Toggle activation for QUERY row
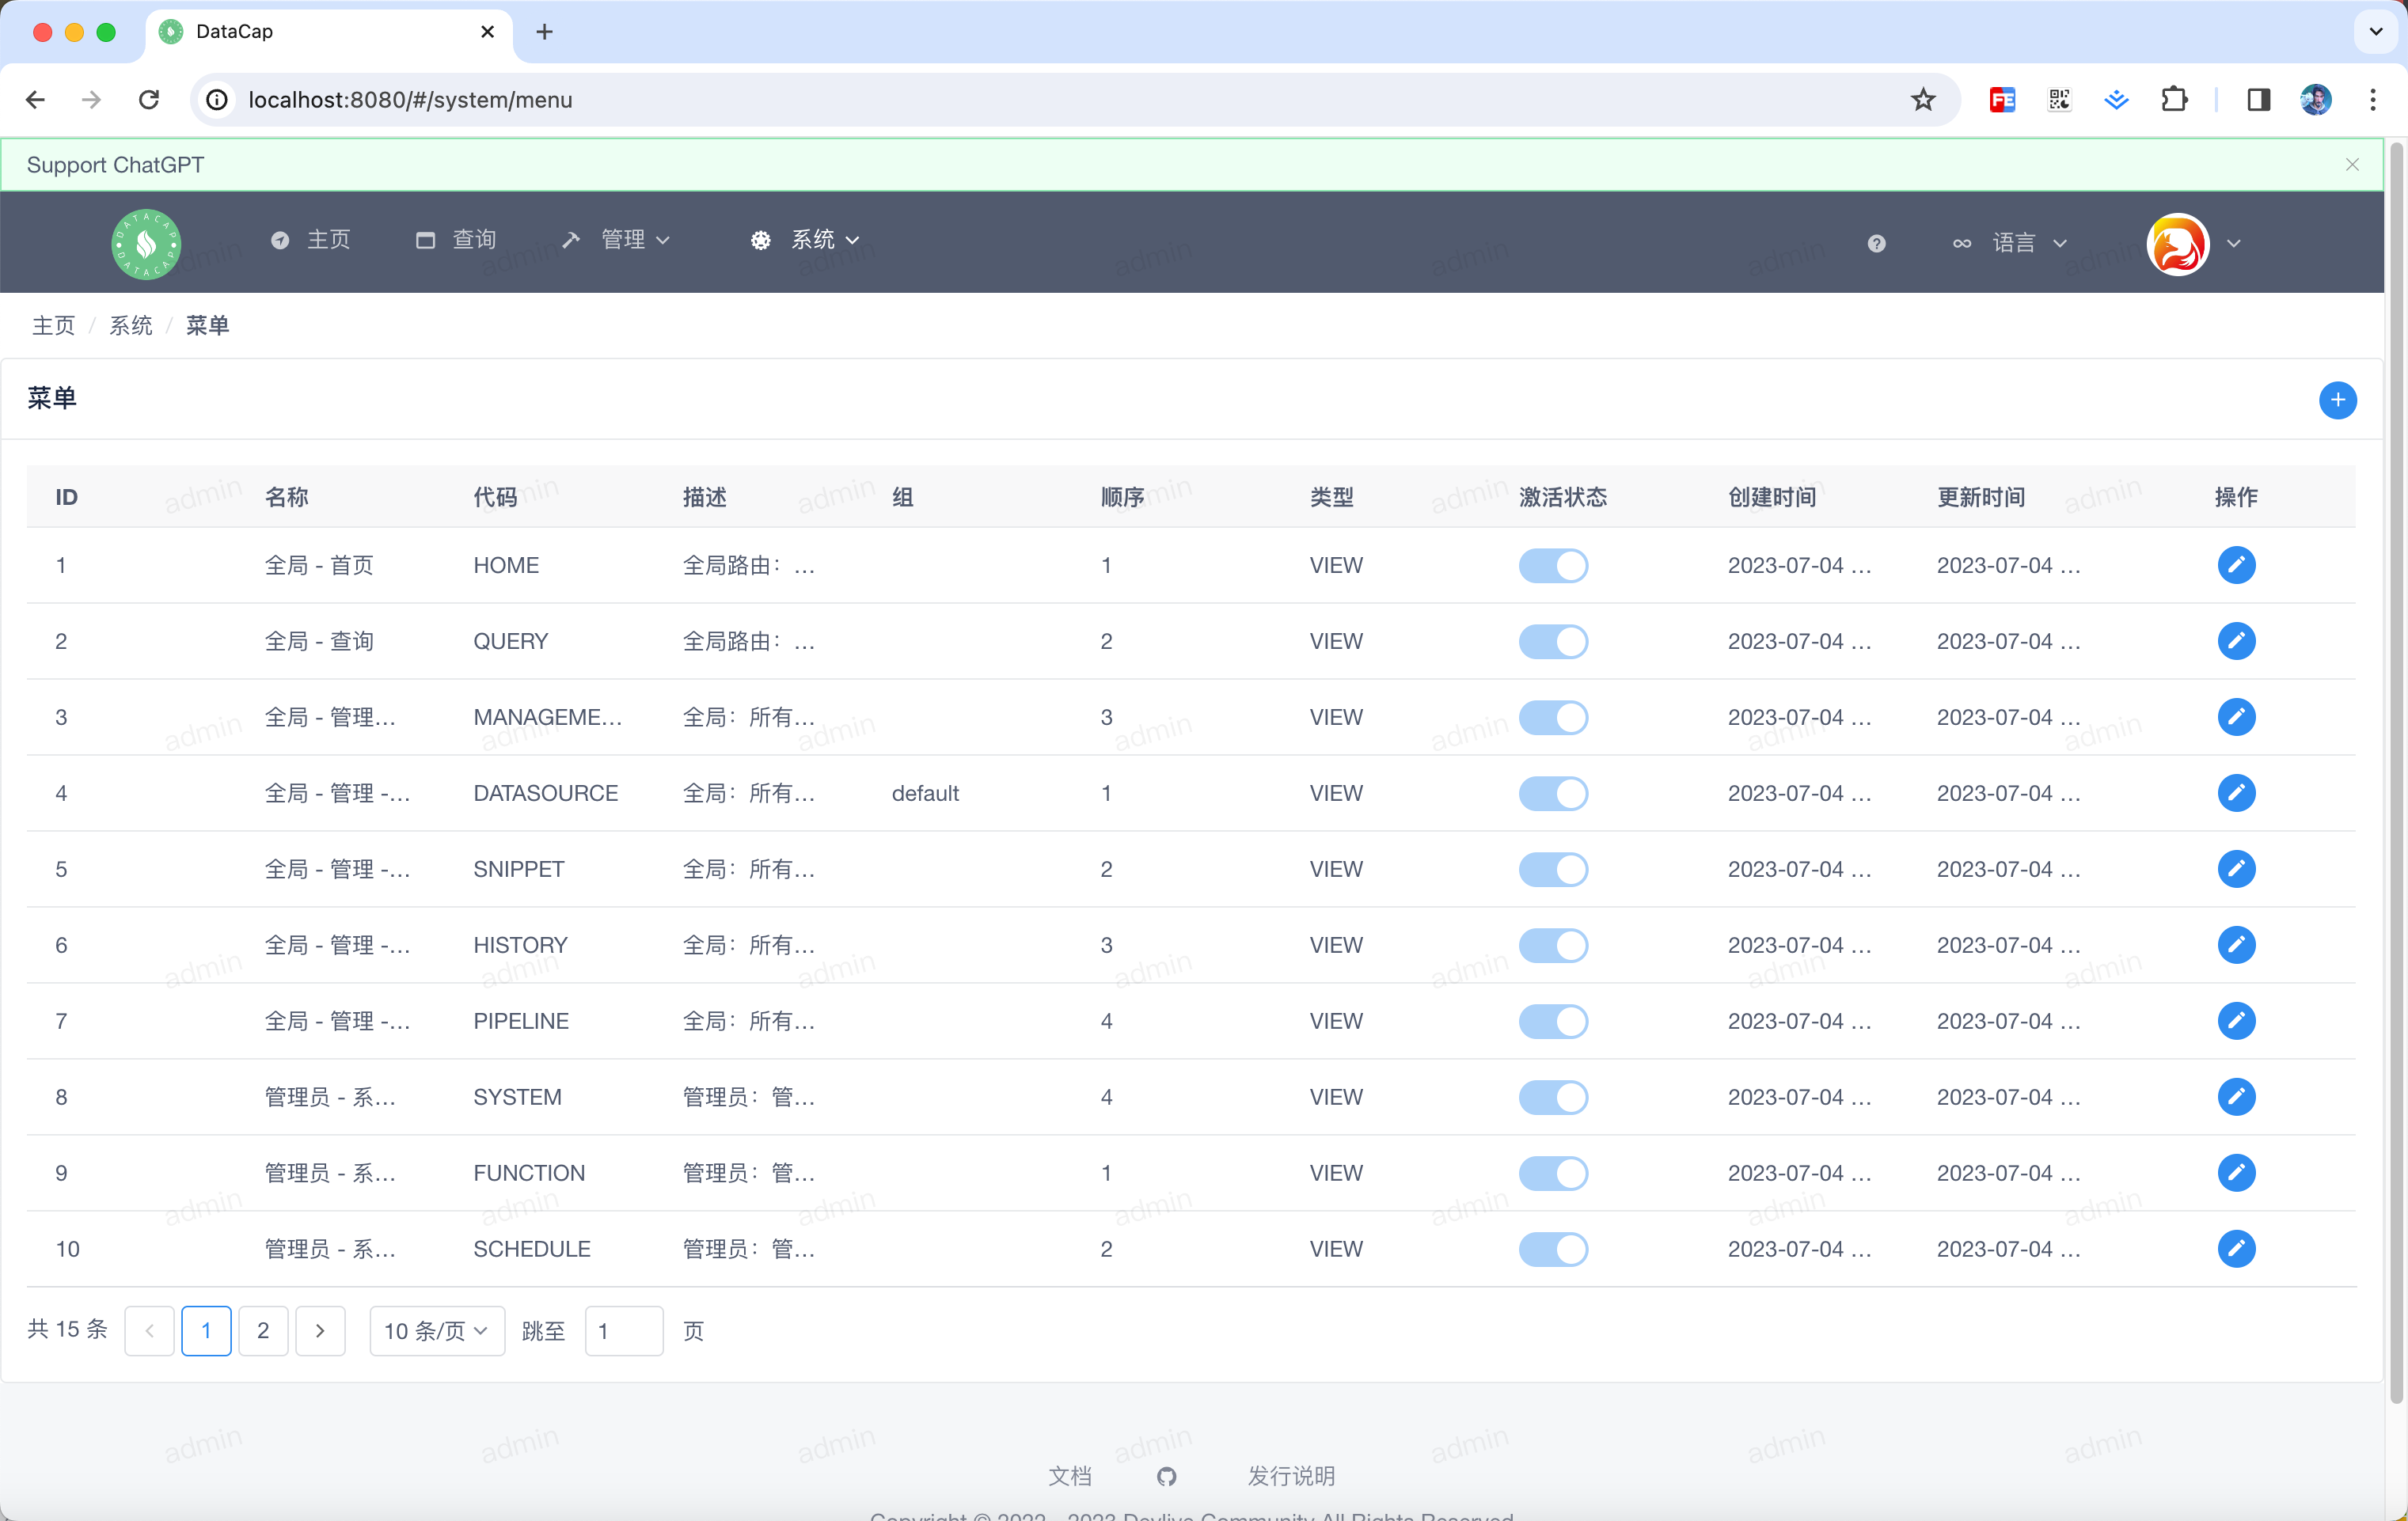Screen dimensions: 2408x1521 pyautogui.click(x=1553, y=641)
